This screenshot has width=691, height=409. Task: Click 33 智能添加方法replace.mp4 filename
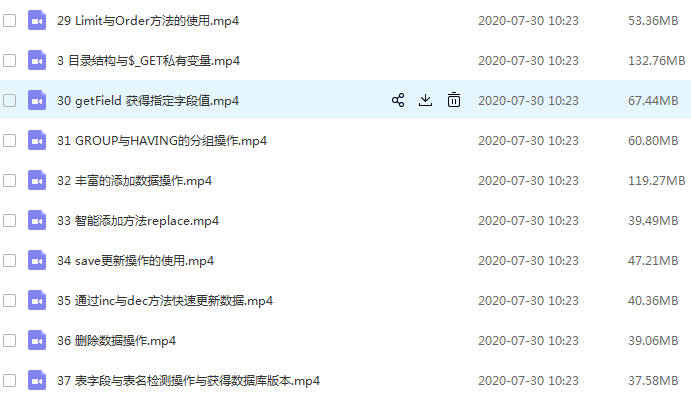click(137, 220)
